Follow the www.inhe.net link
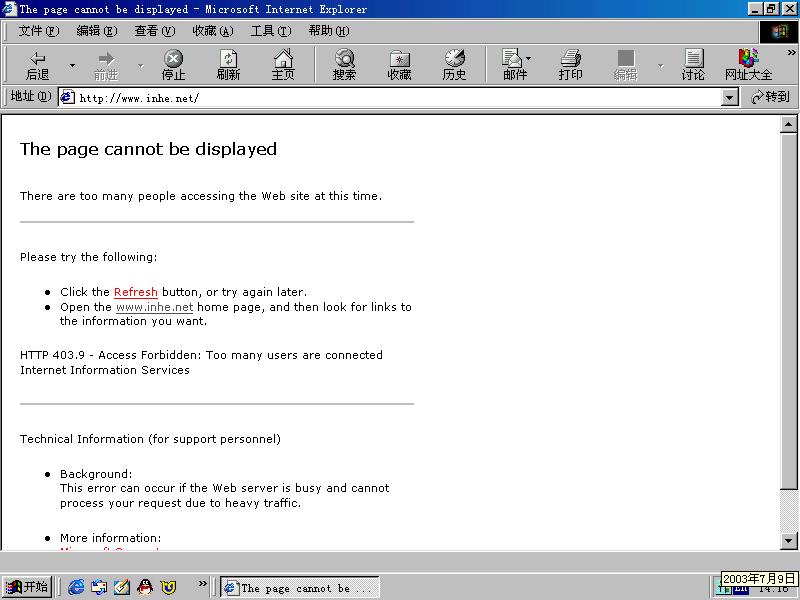Viewport: 800px width, 600px height. point(154,307)
